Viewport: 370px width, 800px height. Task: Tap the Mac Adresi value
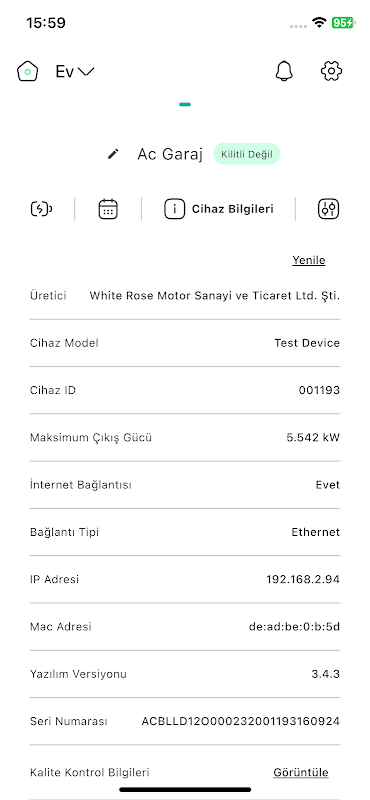pos(294,627)
